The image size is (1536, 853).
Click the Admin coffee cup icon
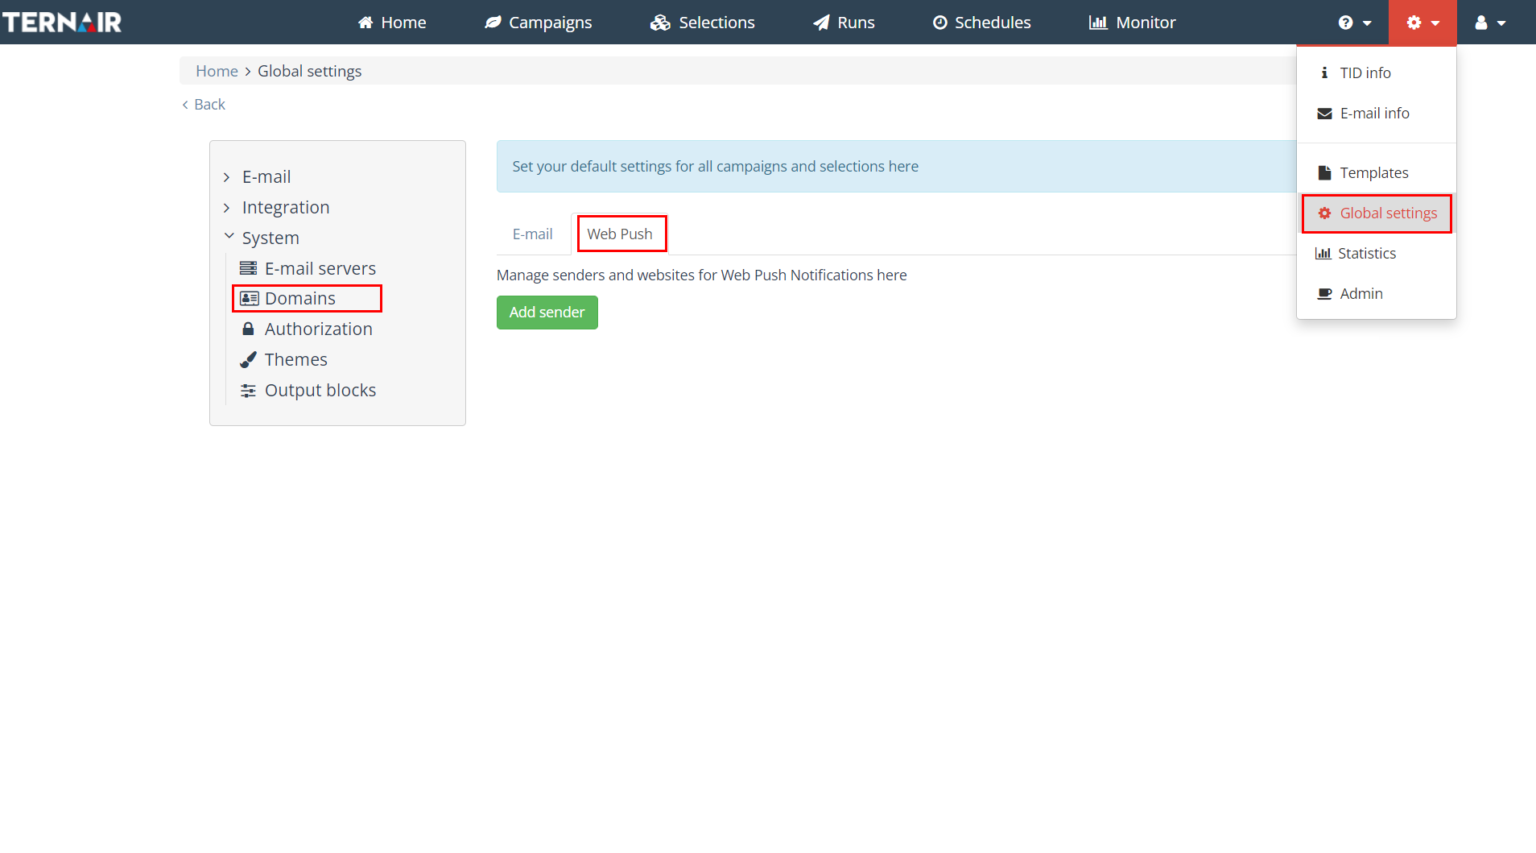pyautogui.click(x=1325, y=294)
